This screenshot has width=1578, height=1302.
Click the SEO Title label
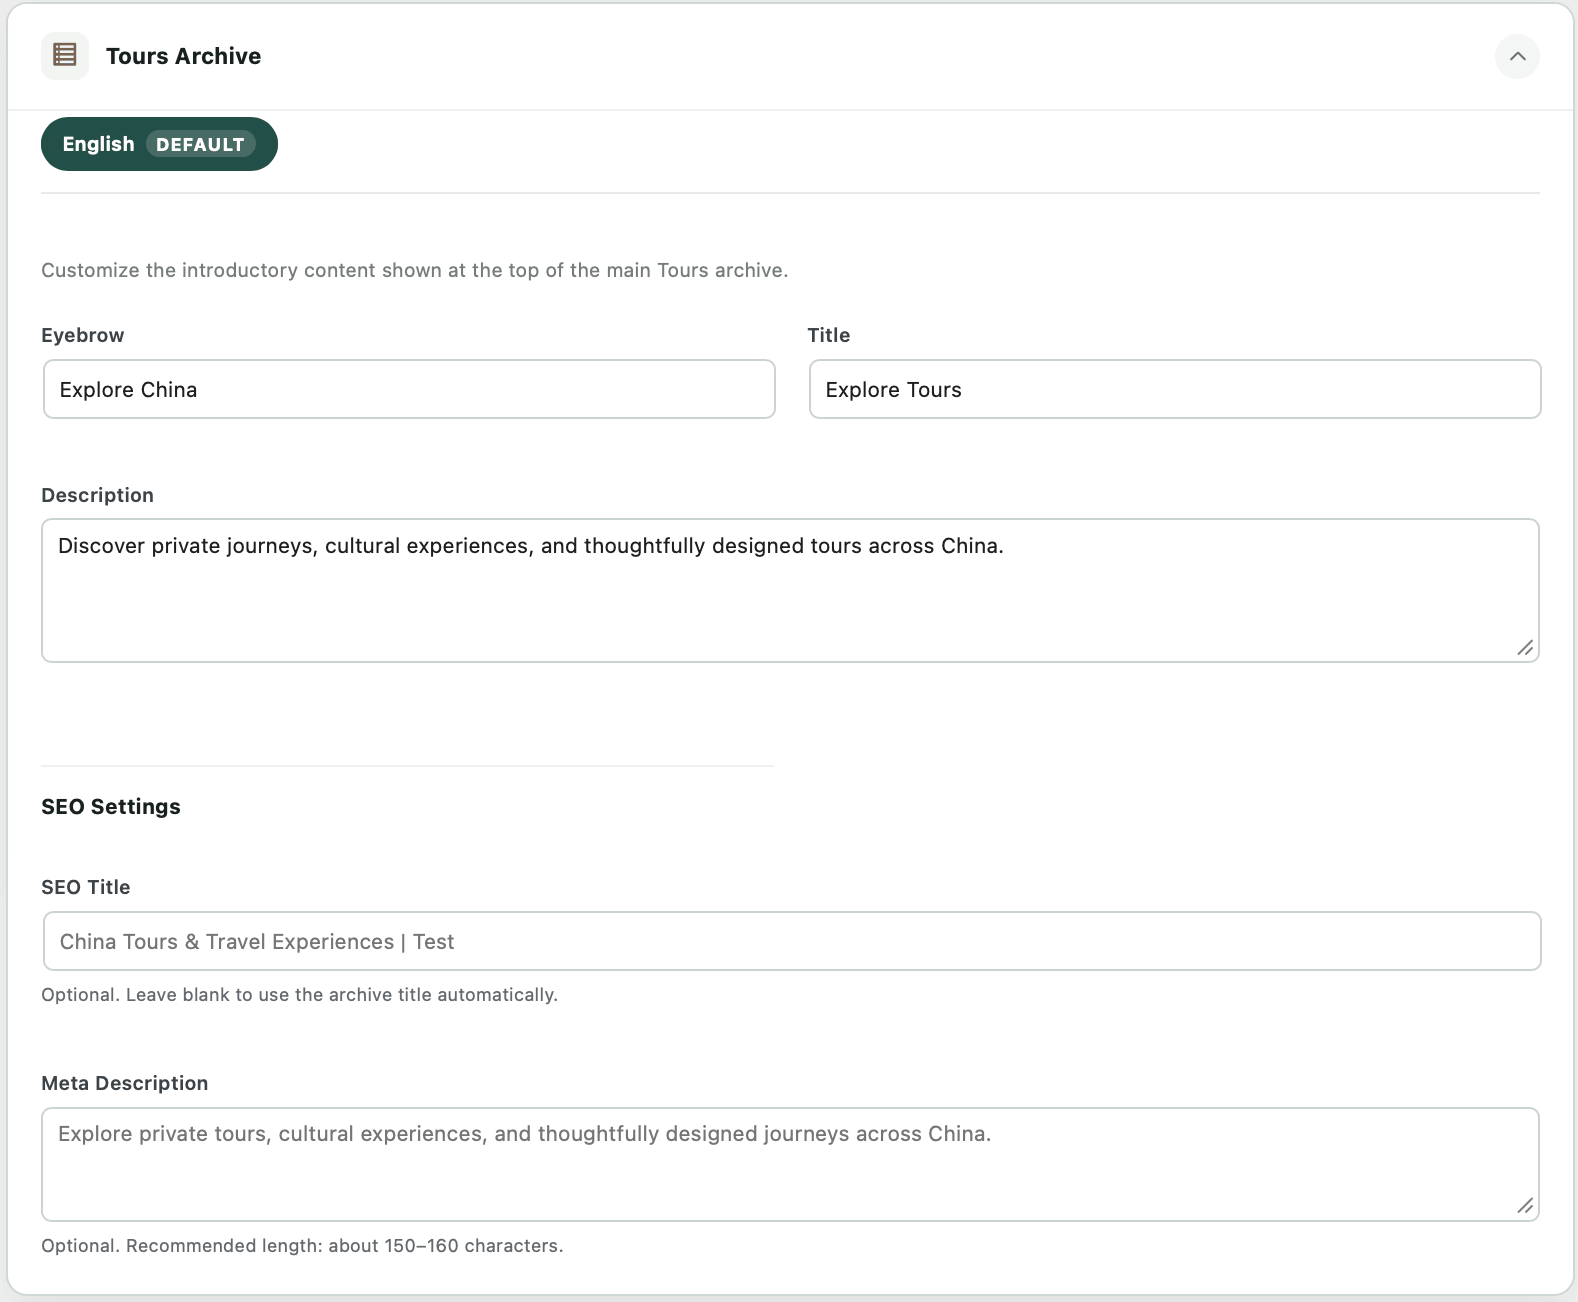point(86,887)
